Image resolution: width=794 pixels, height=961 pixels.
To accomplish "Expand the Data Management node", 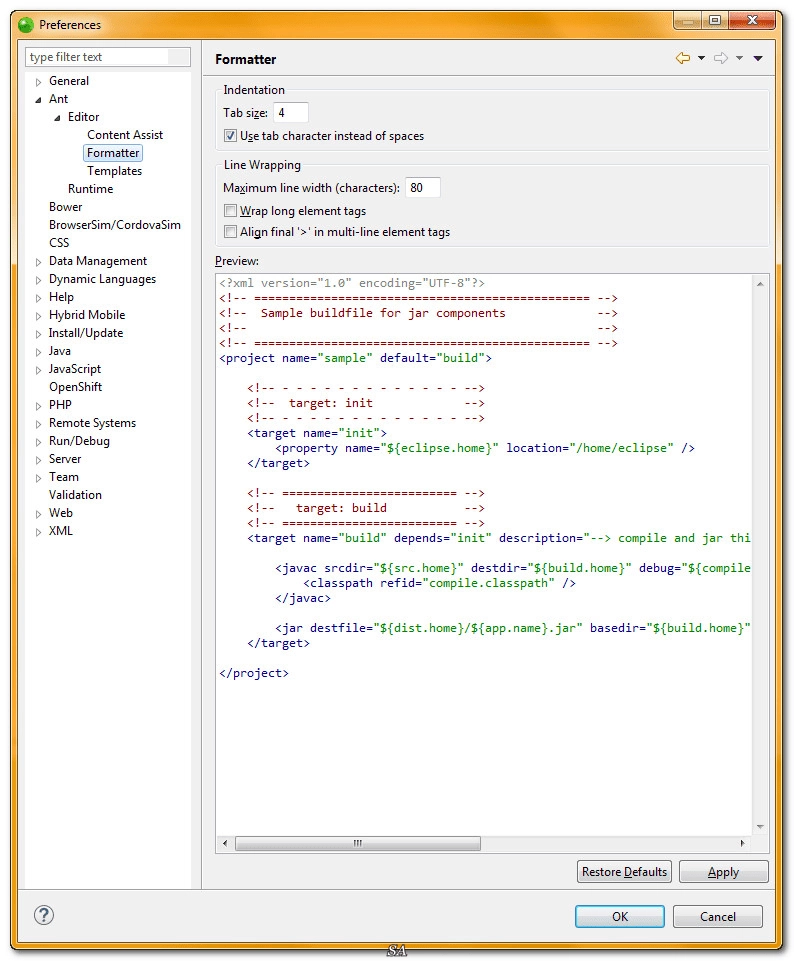I will [38, 262].
